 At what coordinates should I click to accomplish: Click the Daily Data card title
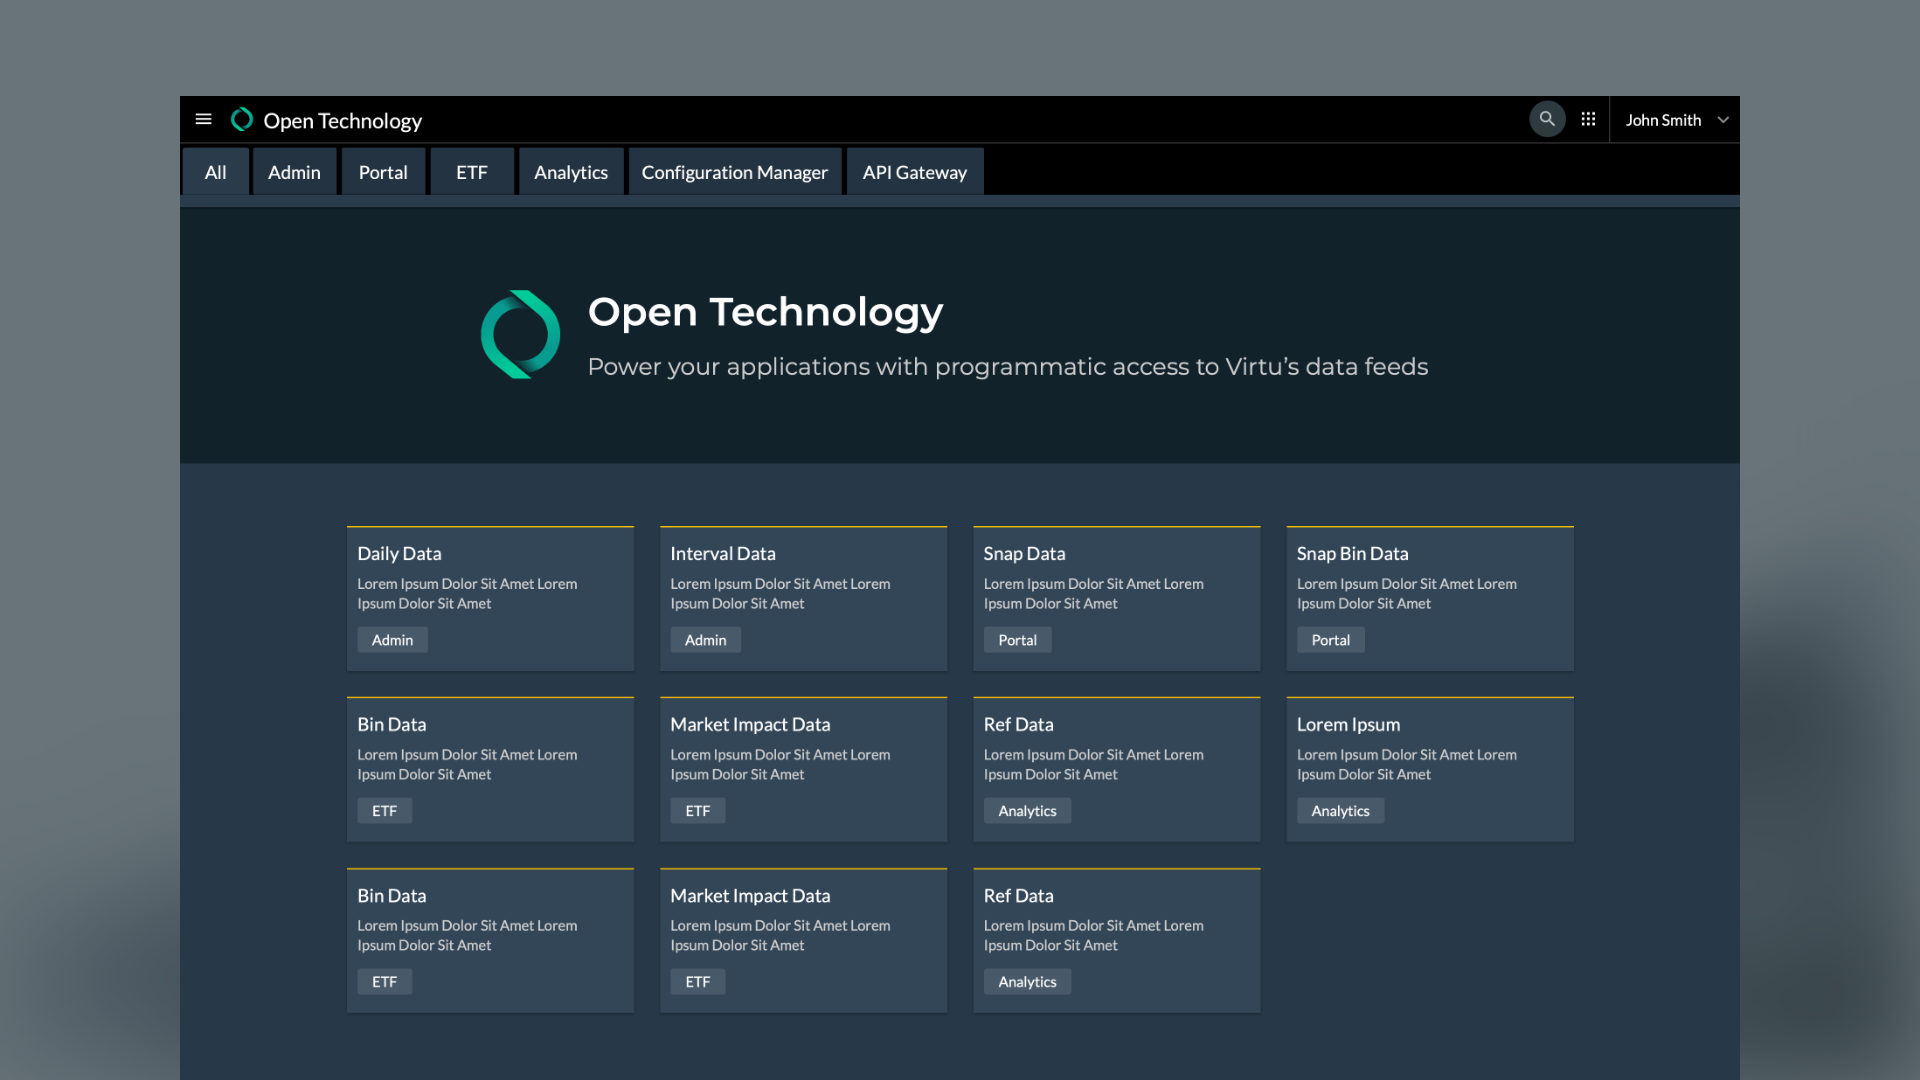pyautogui.click(x=399, y=553)
